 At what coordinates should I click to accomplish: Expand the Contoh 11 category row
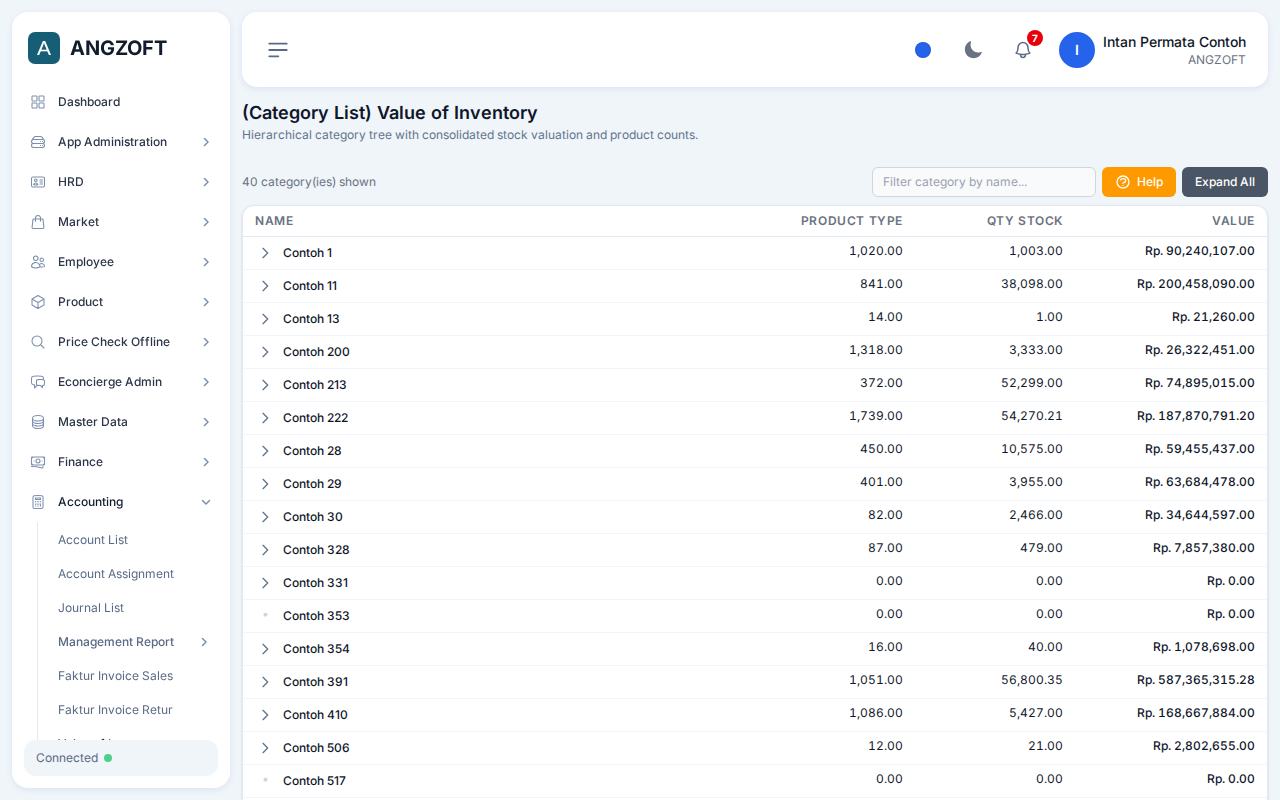265,286
